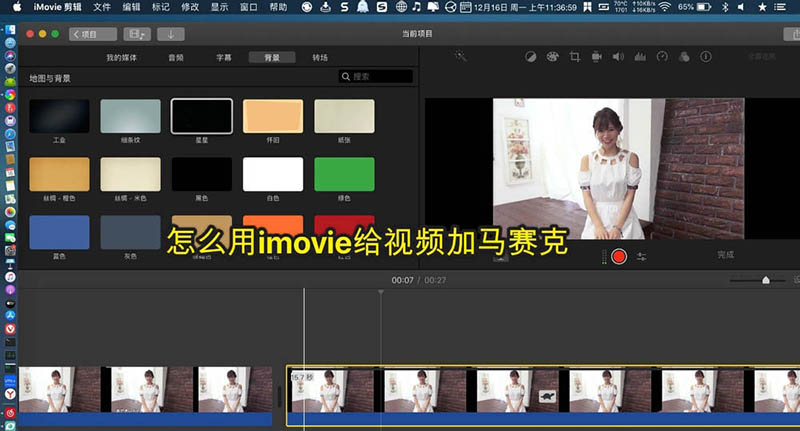This screenshot has height=431, width=800.
Task: Choose the beige paper background thumbnail
Action: pos(344,116)
